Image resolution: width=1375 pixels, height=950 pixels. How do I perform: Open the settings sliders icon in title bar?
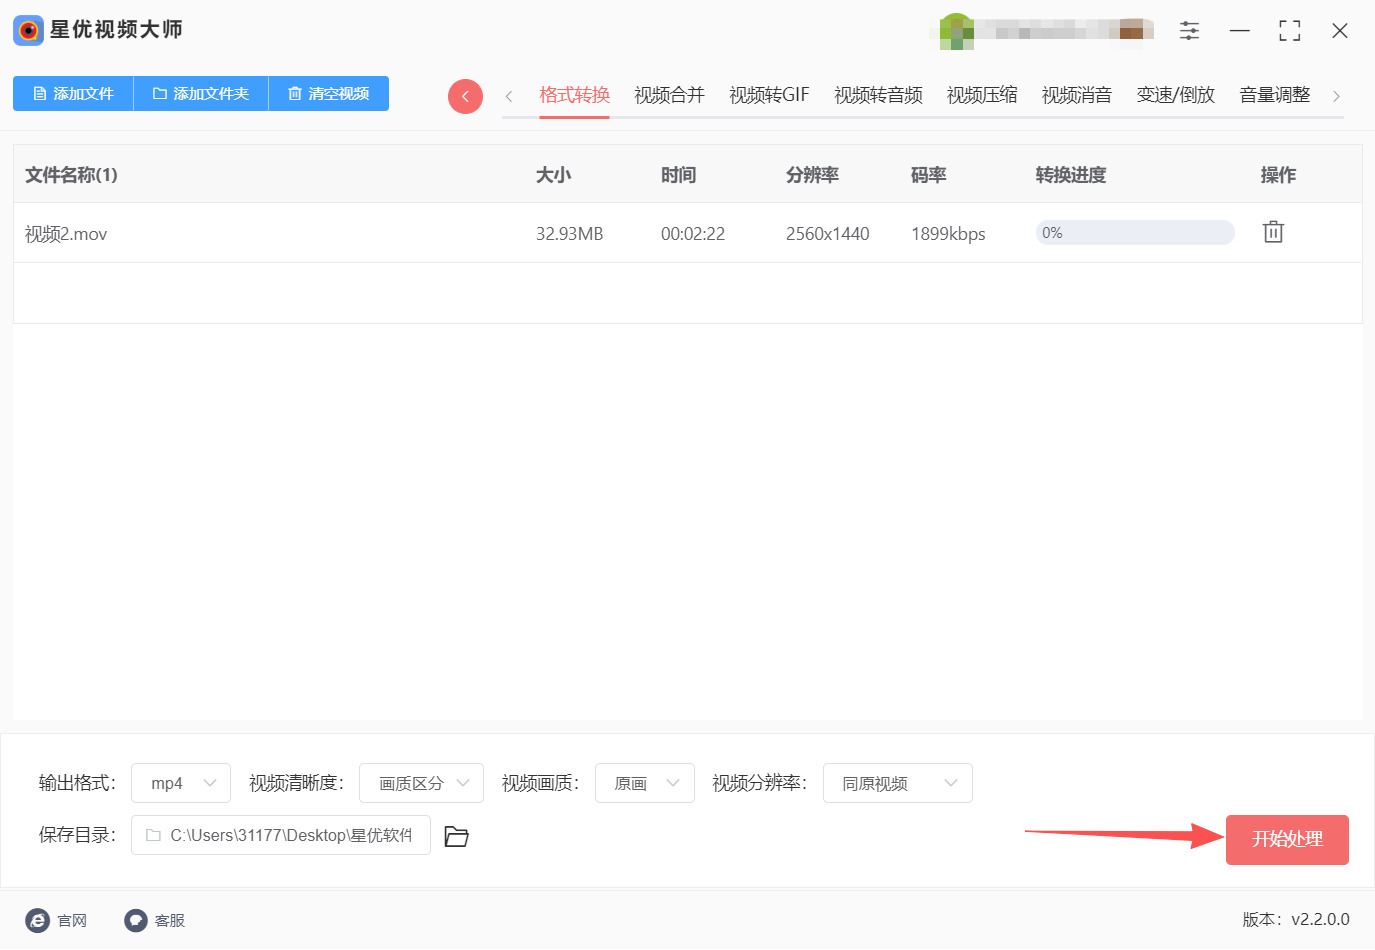(1189, 31)
